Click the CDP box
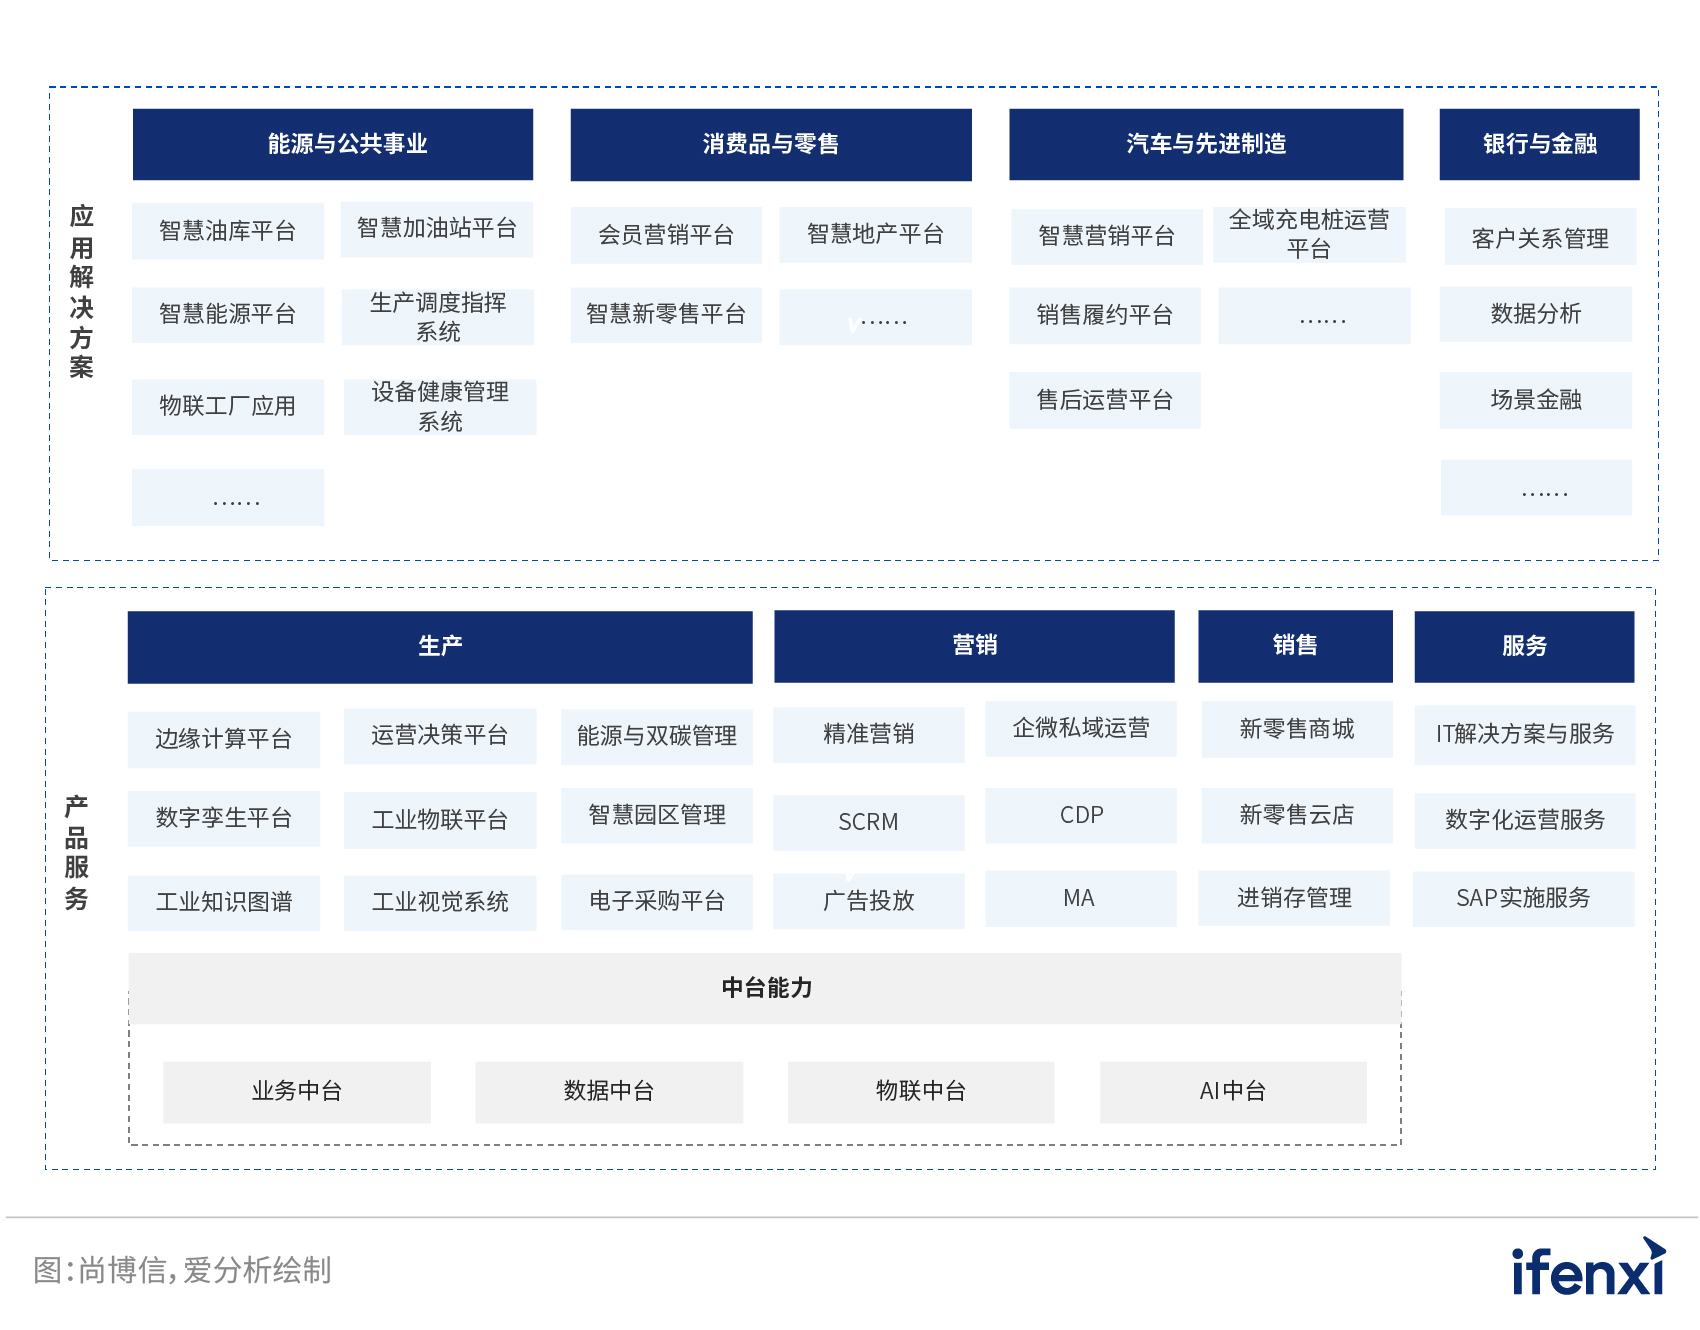 [1081, 815]
